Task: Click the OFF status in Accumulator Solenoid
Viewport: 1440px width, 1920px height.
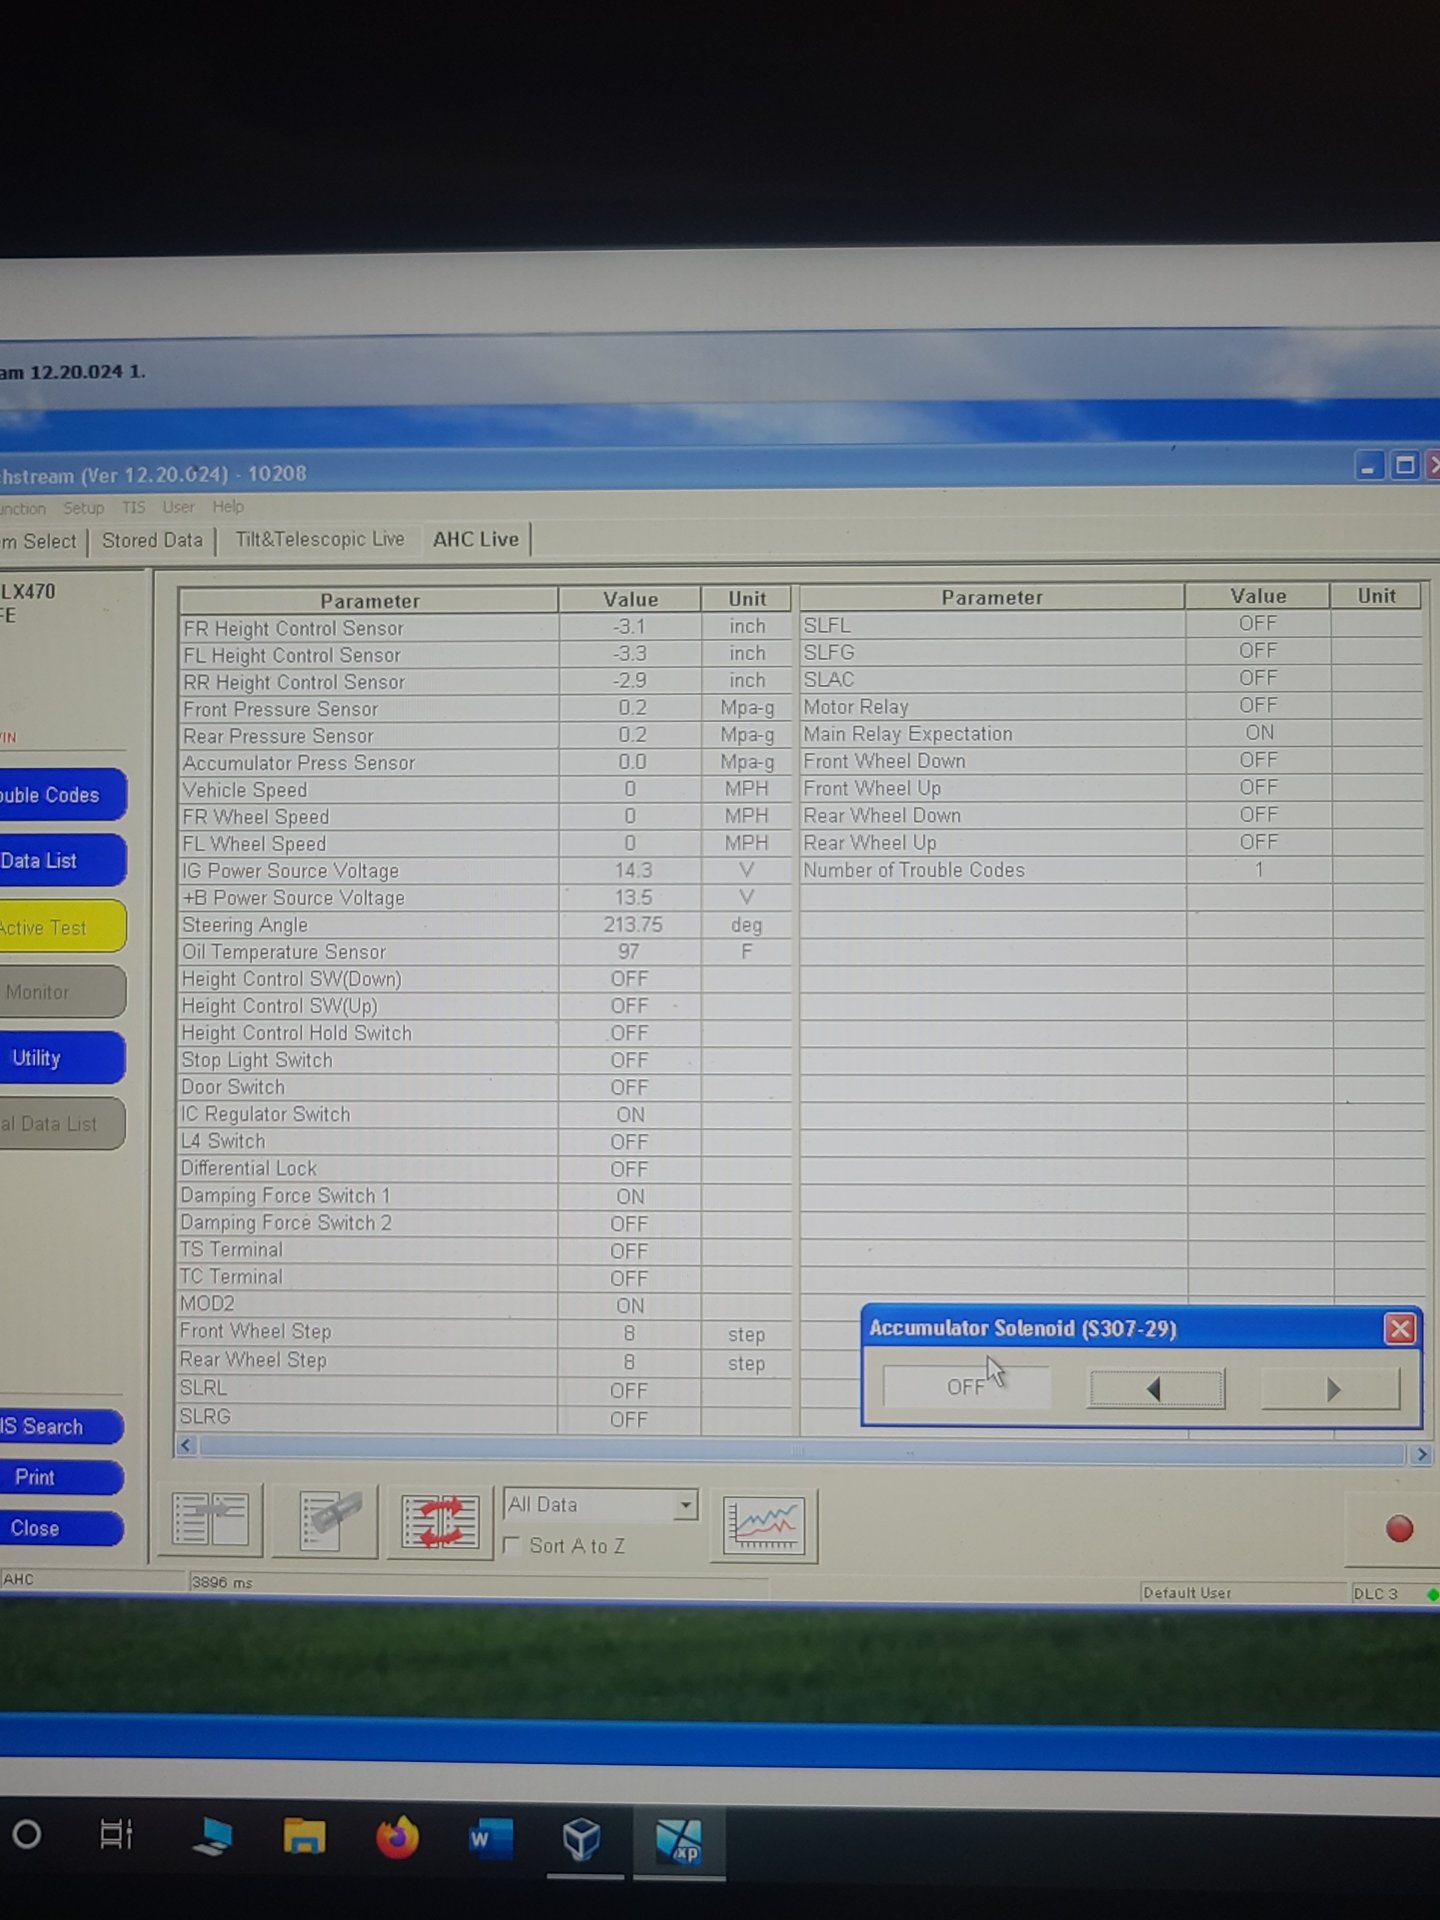Action: click(x=966, y=1387)
